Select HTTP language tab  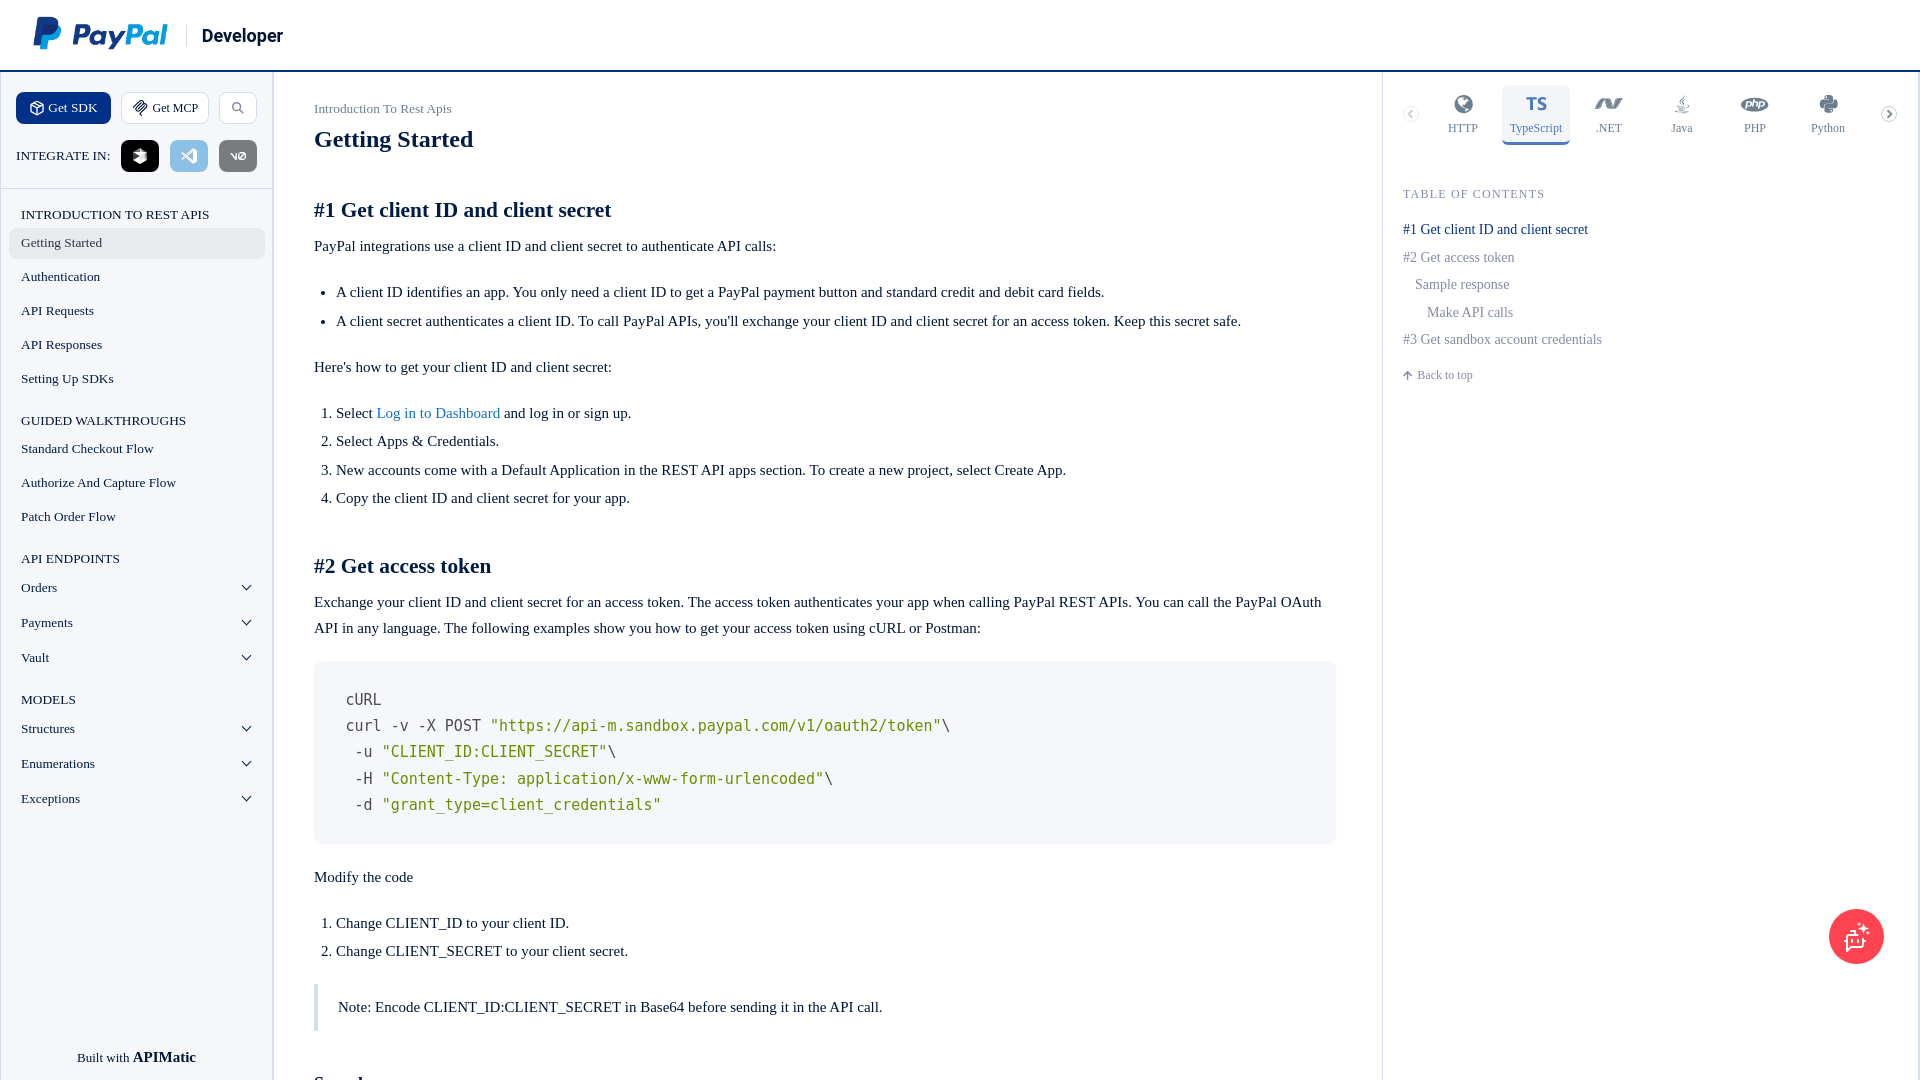[x=1463, y=114]
